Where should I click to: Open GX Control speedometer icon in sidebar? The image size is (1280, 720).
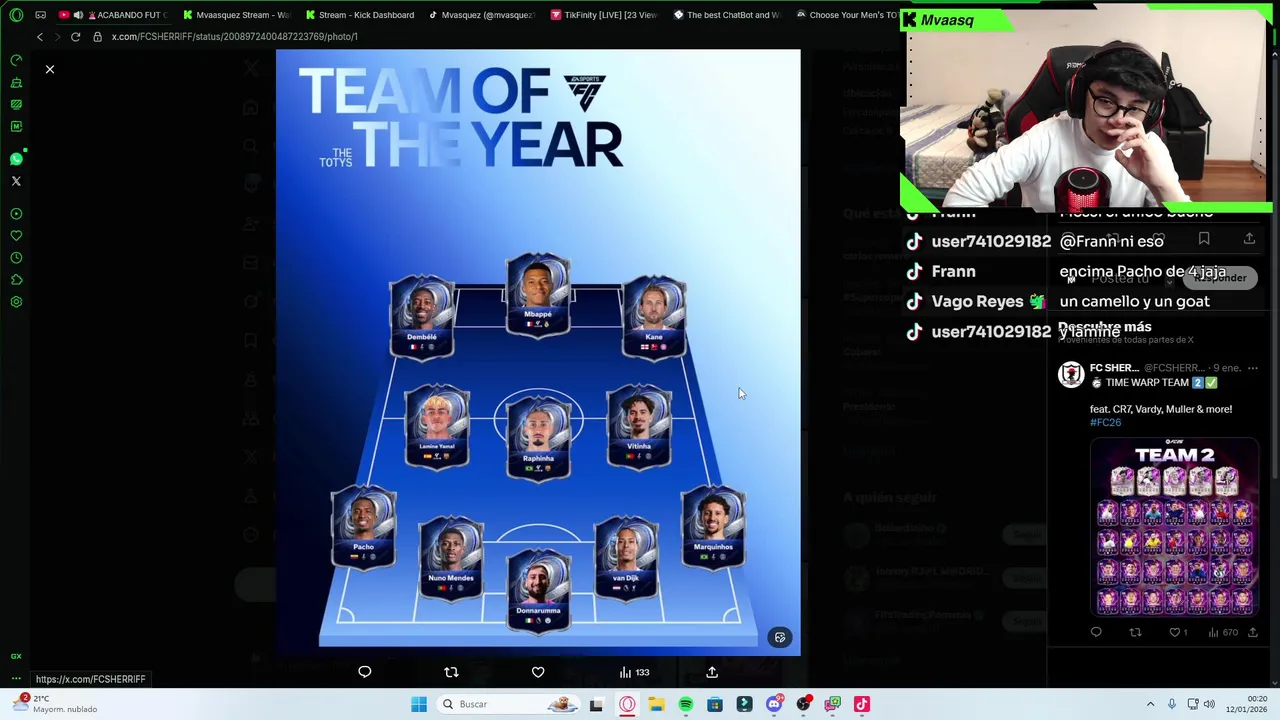point(16,60)
